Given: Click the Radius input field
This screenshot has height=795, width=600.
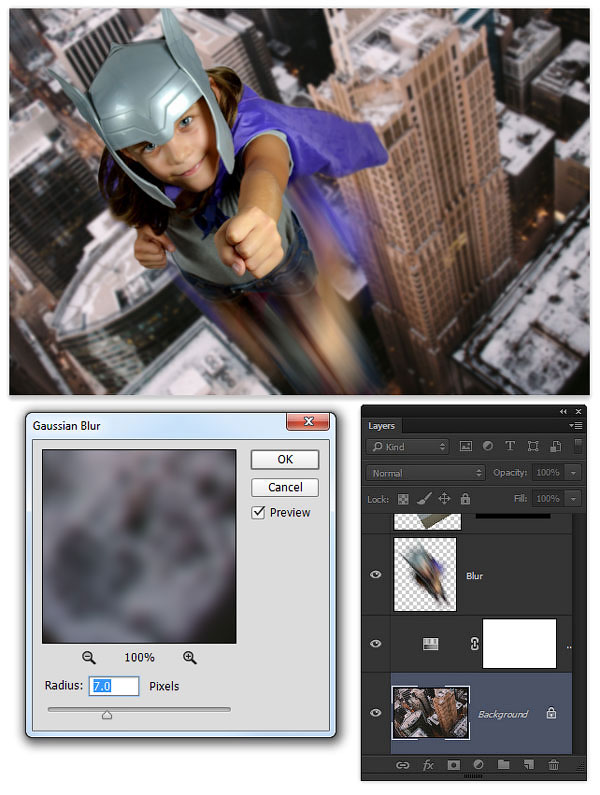Looking at the screenshot, I should [x=114, y=686].
